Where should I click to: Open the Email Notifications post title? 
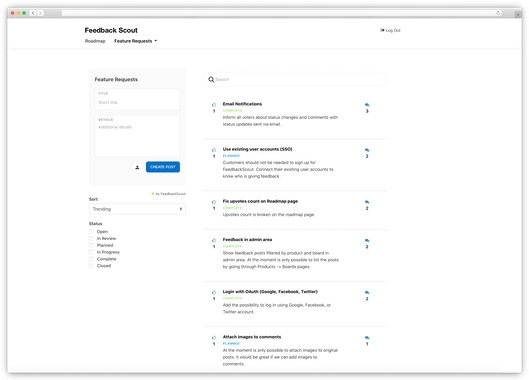(242, 104)
